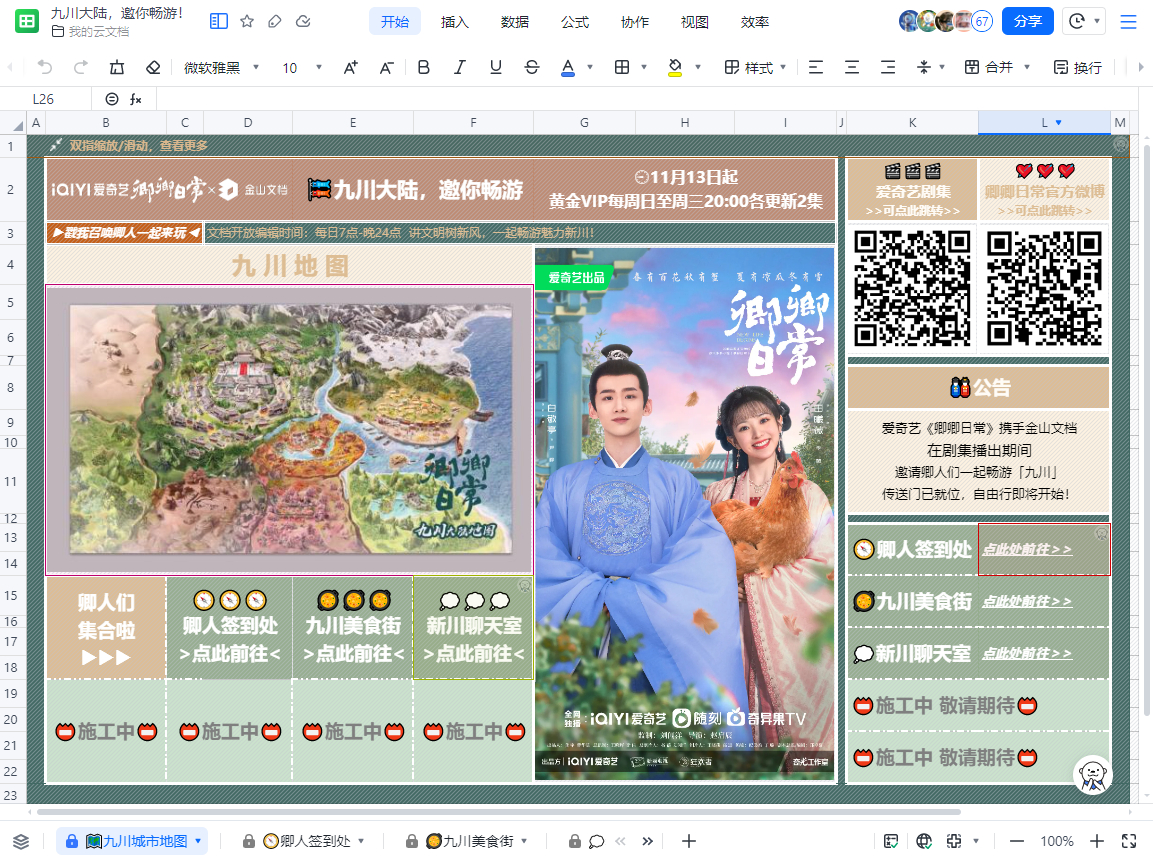Toggle the side panel layout icon
Image resolution: width=1153 pixels, height=857 pixels.
[218, 21]
